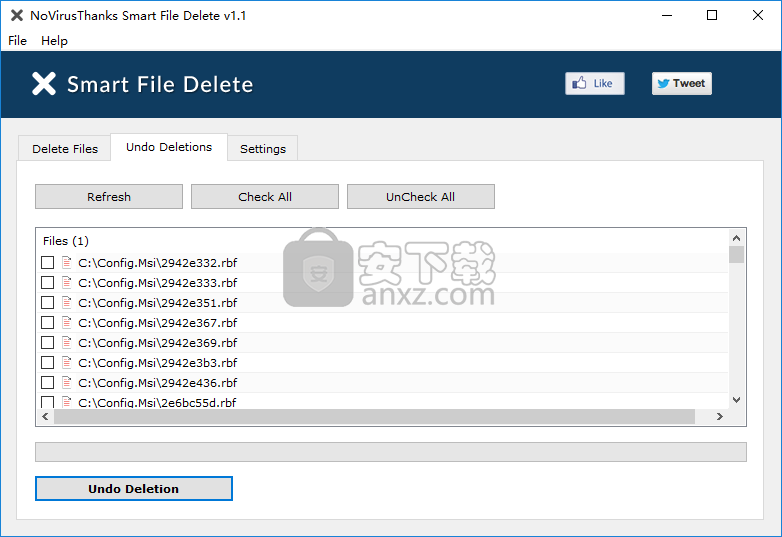Check the box for C:\Config.Msi\2942e369.rbf
This screenshot has width=782, height=537.
(x=47, y=343)
